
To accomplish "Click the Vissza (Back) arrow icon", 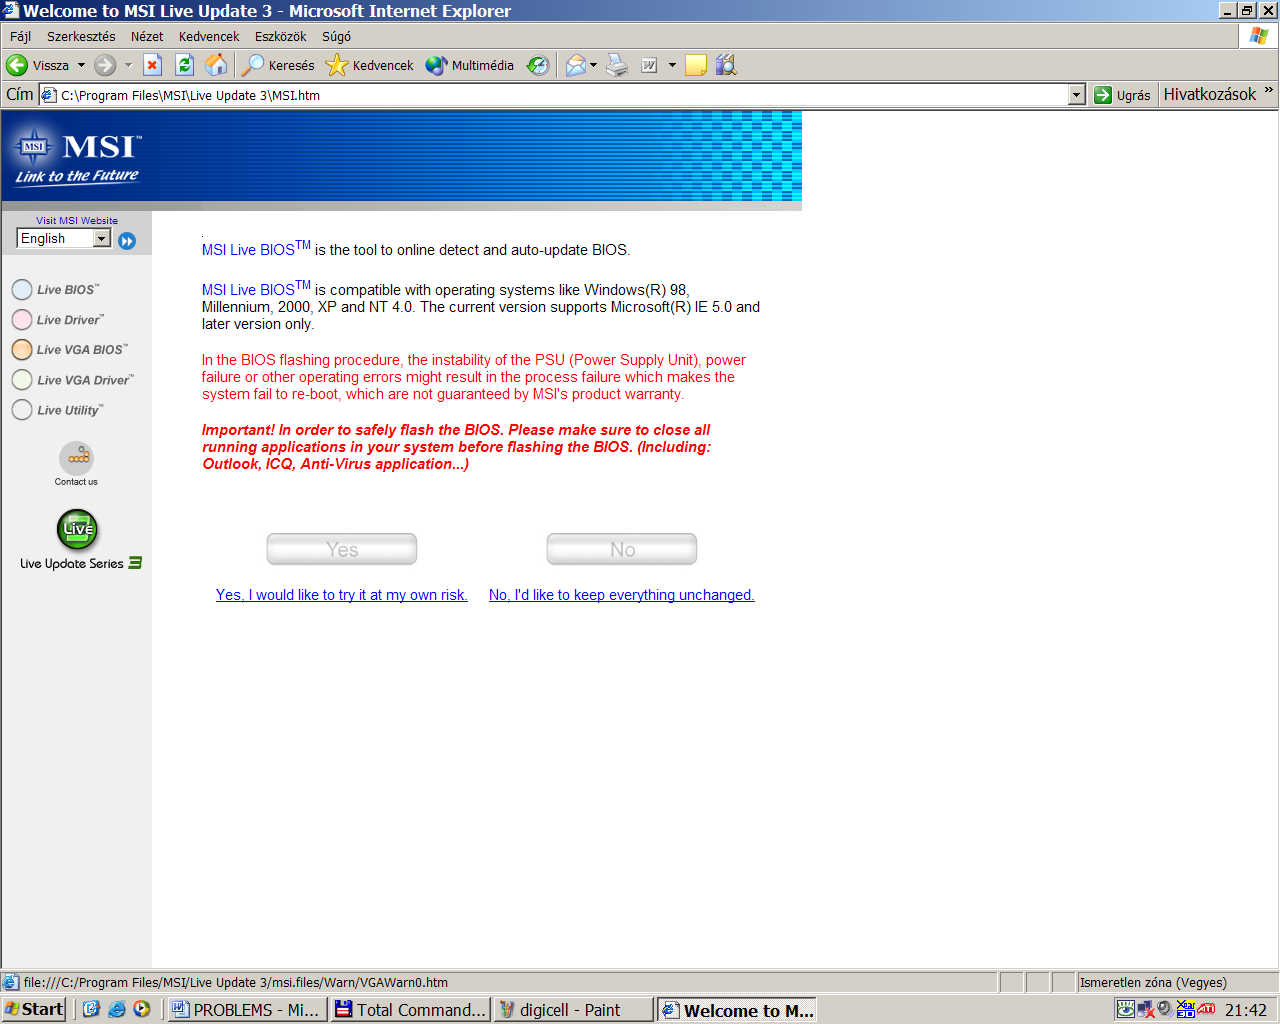I will tap(17, 65).
